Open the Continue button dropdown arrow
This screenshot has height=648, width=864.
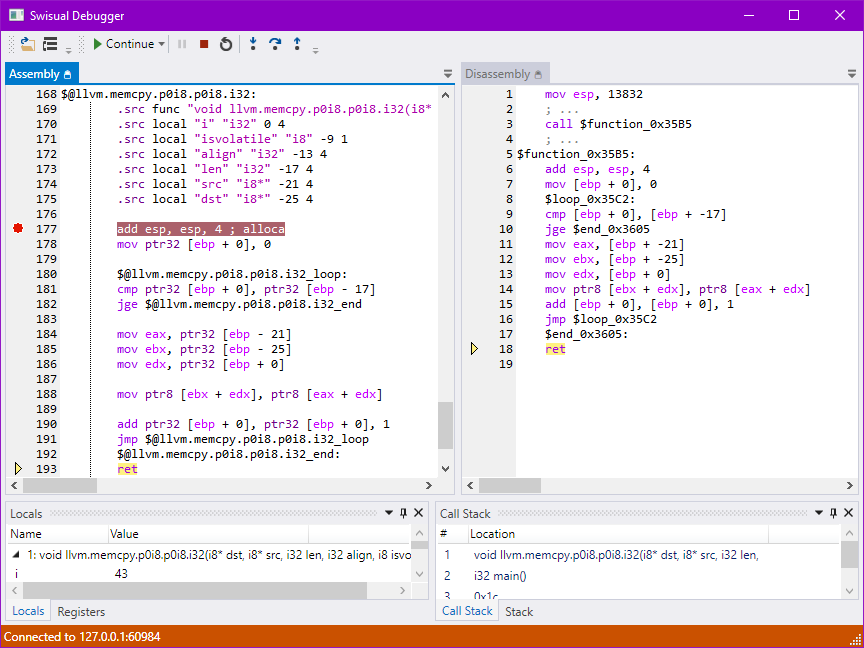(x=163, y=44)
